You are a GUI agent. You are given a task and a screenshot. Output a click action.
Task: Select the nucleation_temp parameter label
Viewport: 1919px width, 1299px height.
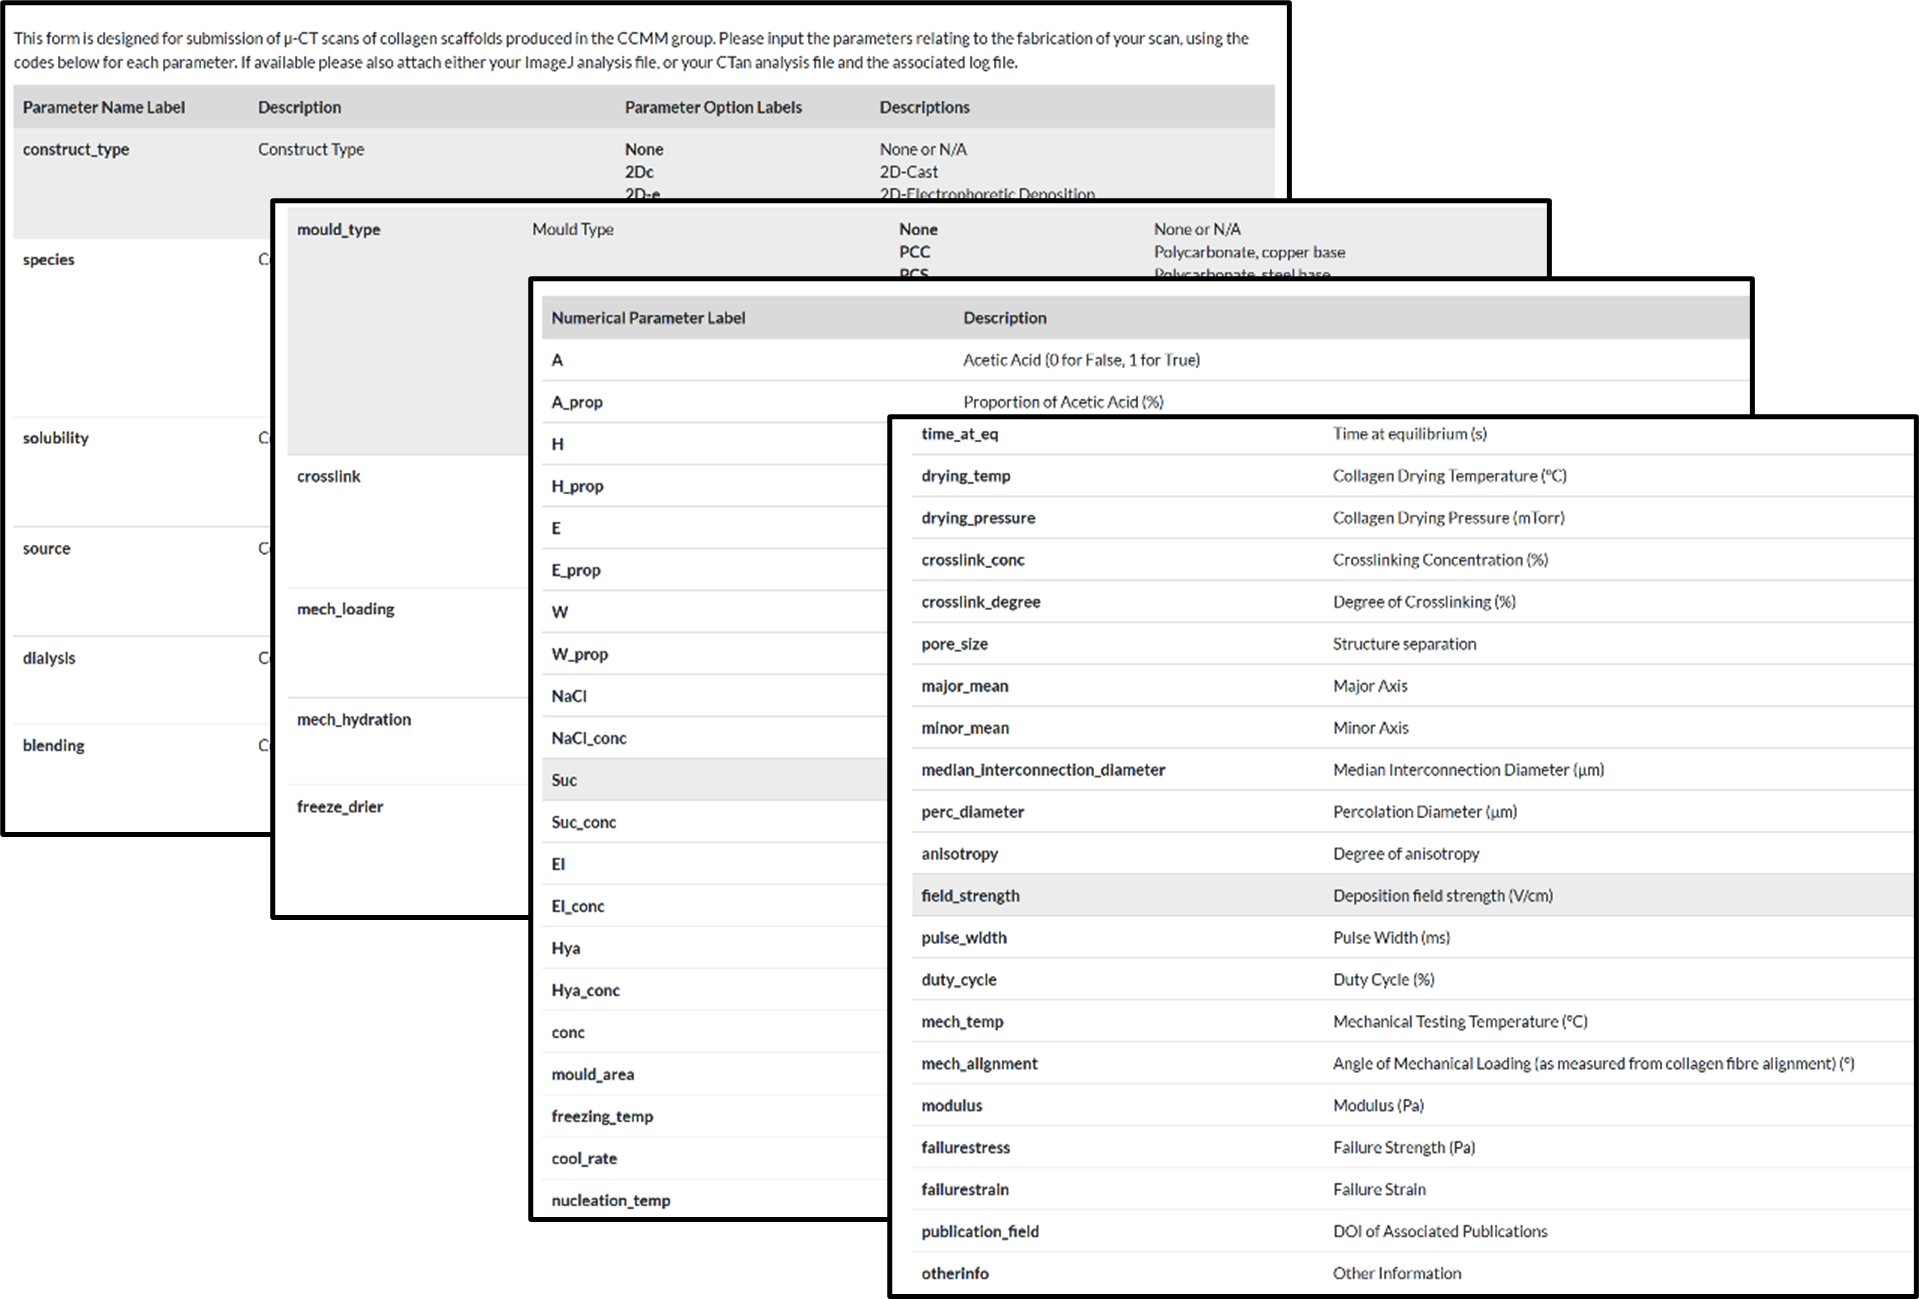tap(611, 1200)
